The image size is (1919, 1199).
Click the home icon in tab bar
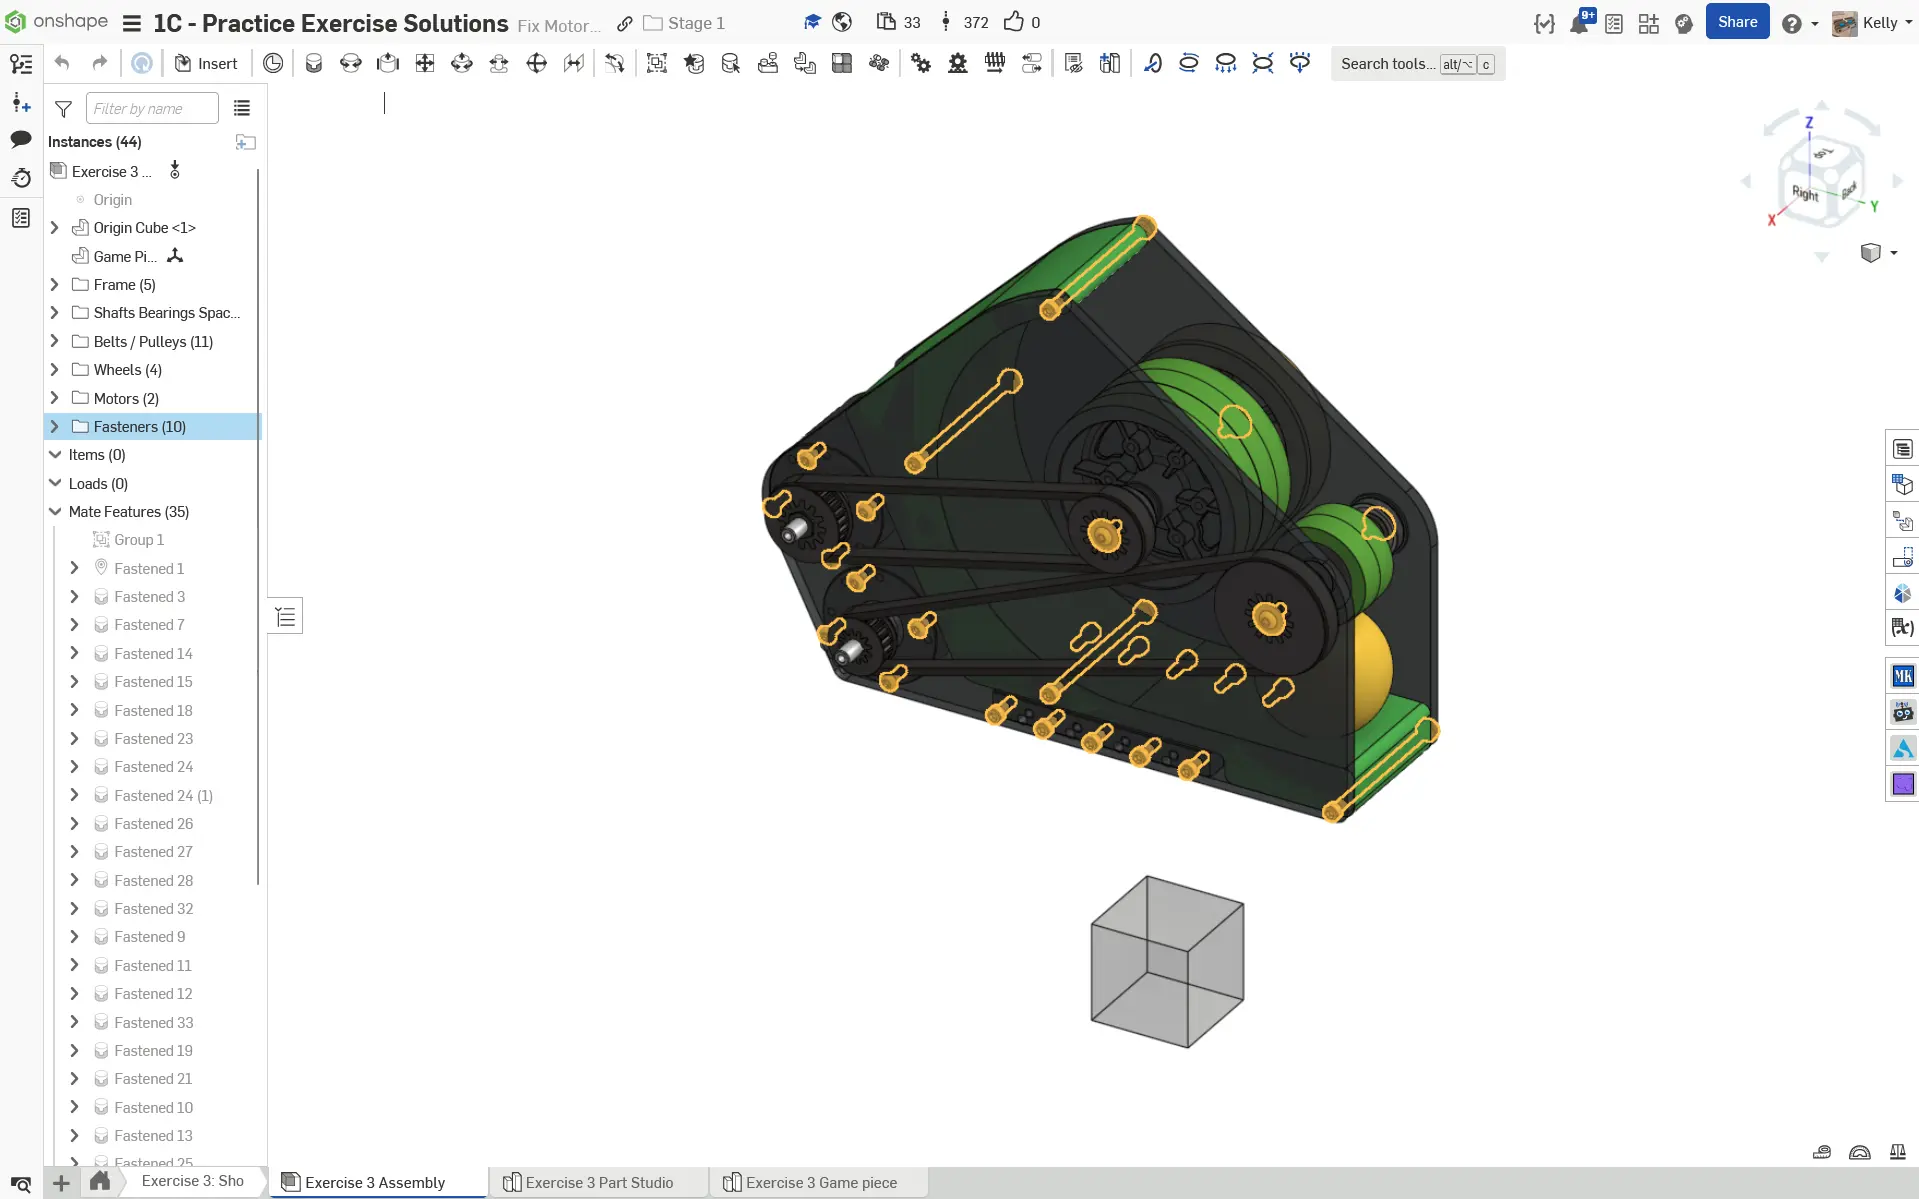coord(100,1181)
